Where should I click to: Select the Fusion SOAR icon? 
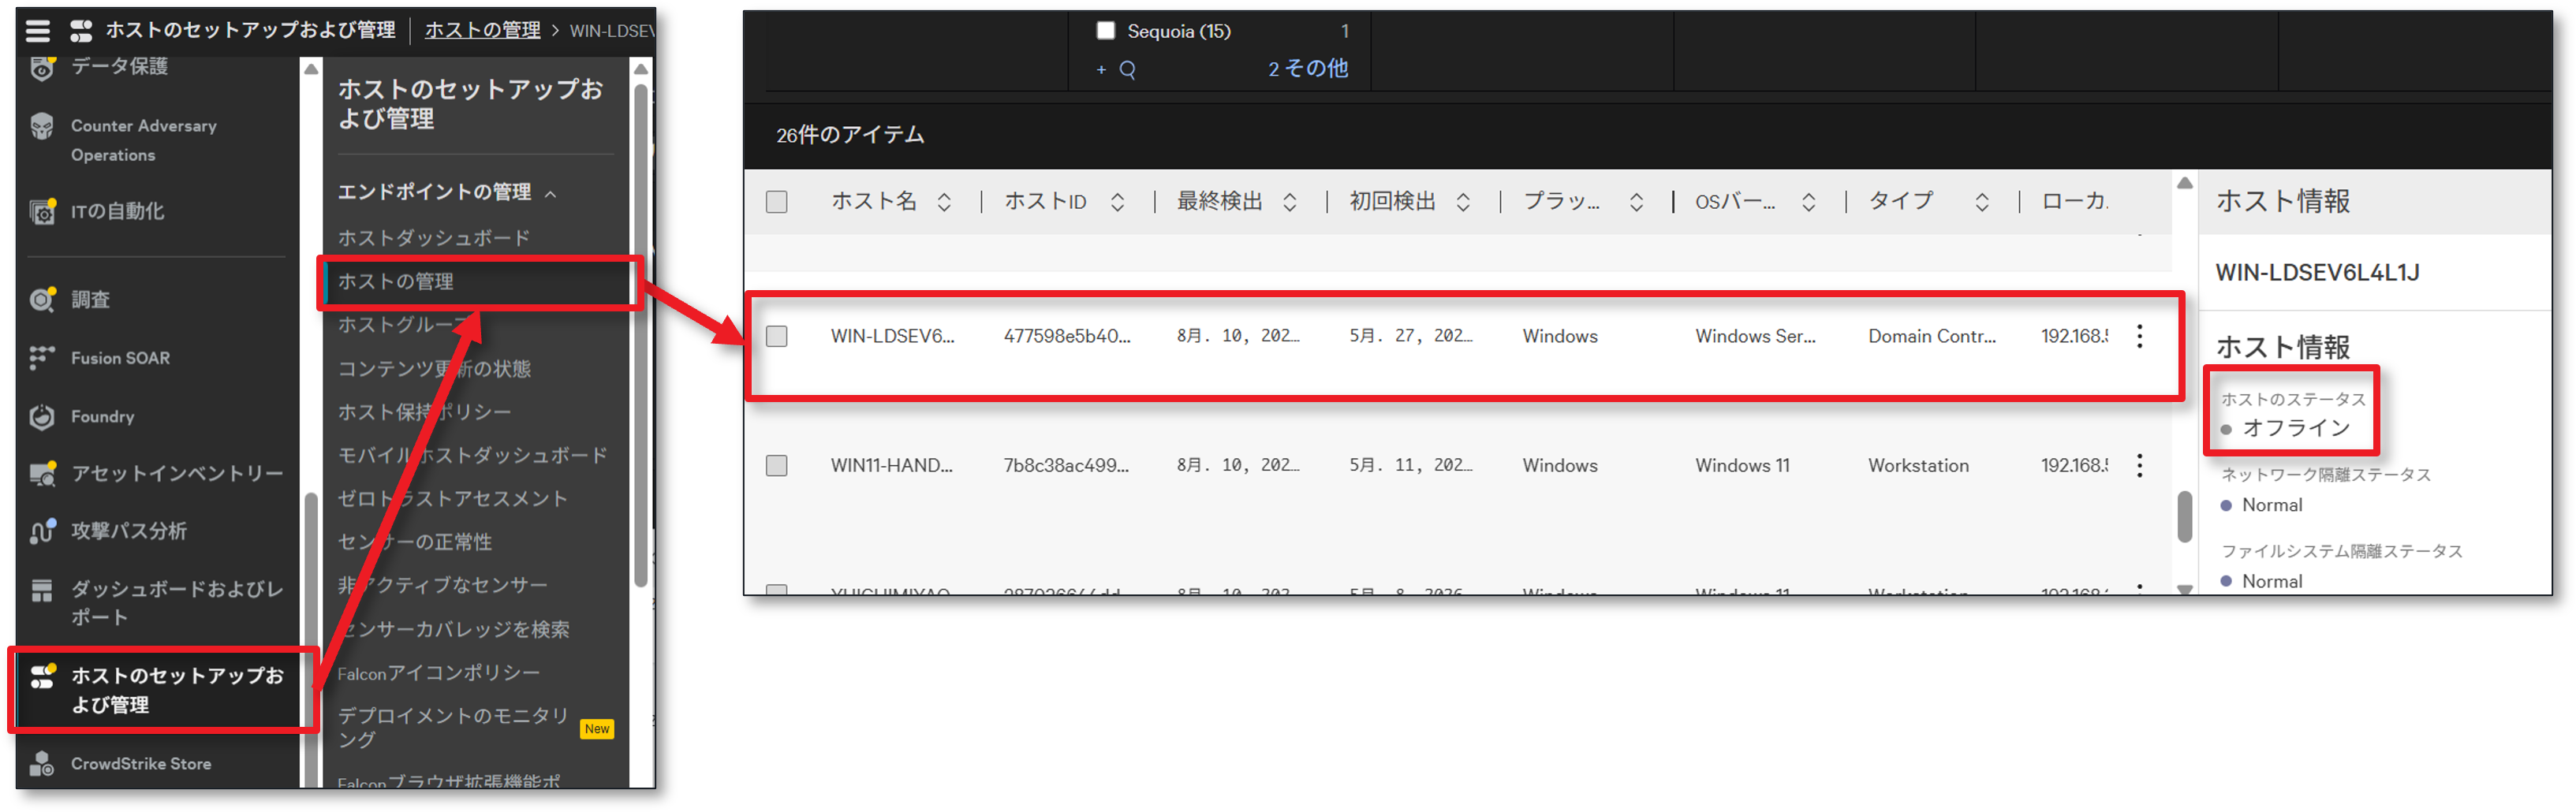click(42, 357)
